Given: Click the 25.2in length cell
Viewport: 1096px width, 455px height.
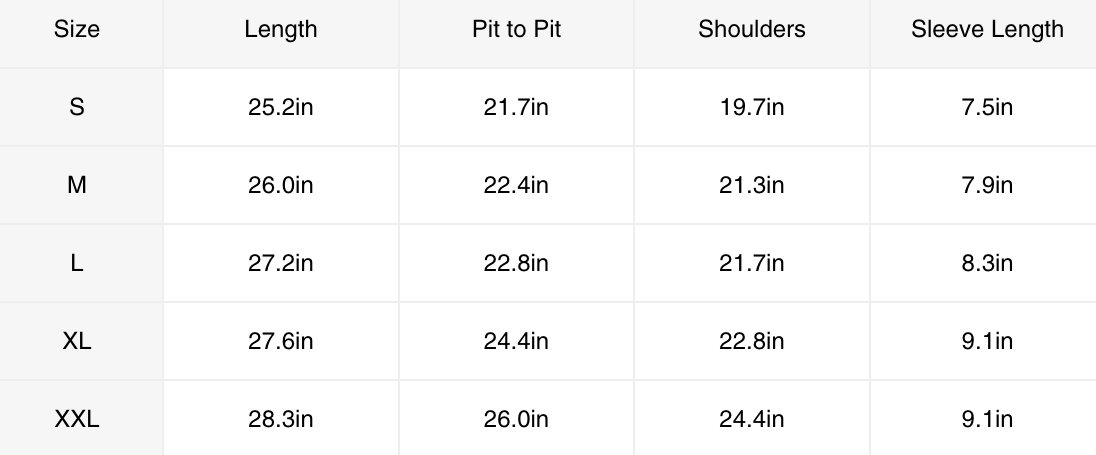Looking at the screenshot, I should click(x=280, y=107).
